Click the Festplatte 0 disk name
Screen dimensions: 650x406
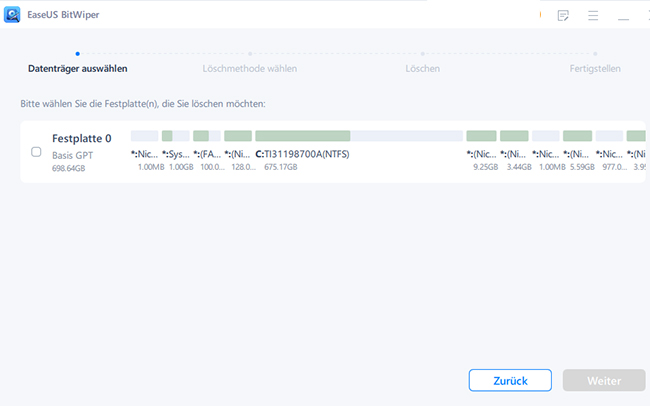pyautogui.click(x=82, y=138)
